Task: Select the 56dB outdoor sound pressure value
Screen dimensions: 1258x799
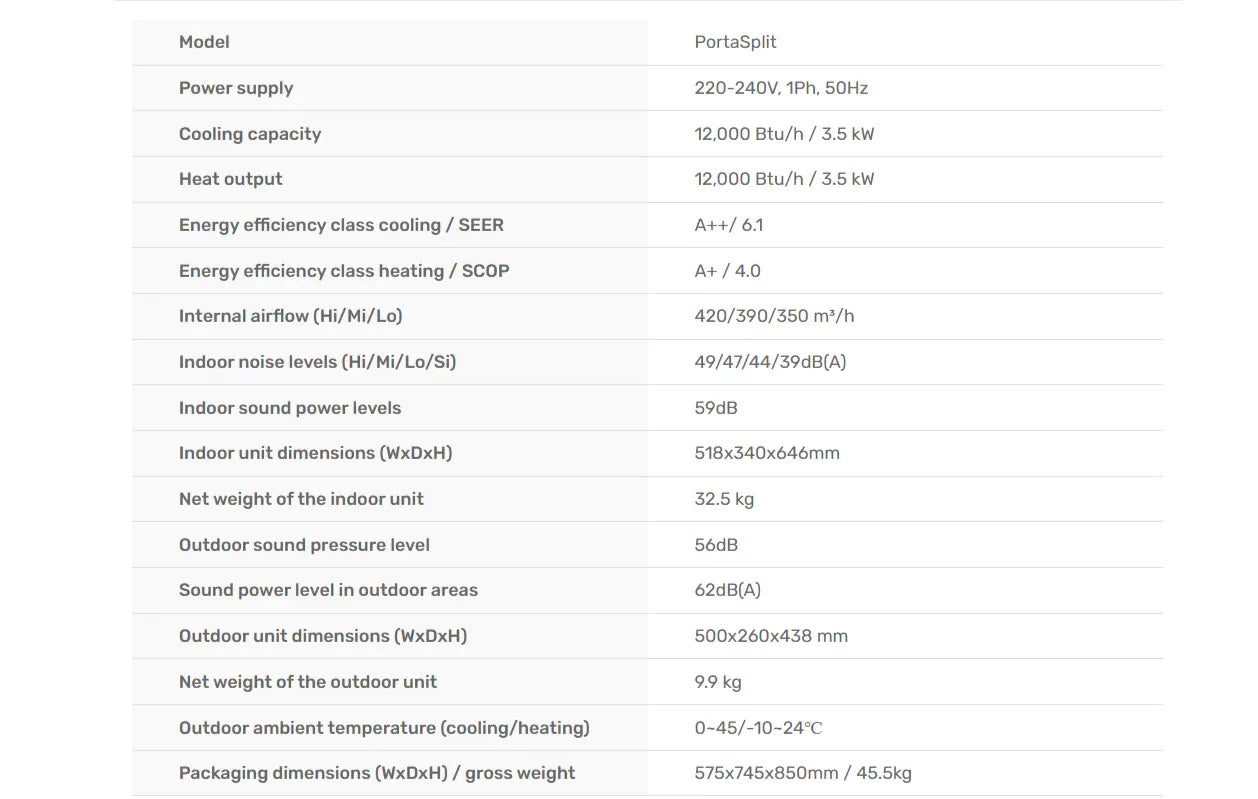Action: coord(716,545)
